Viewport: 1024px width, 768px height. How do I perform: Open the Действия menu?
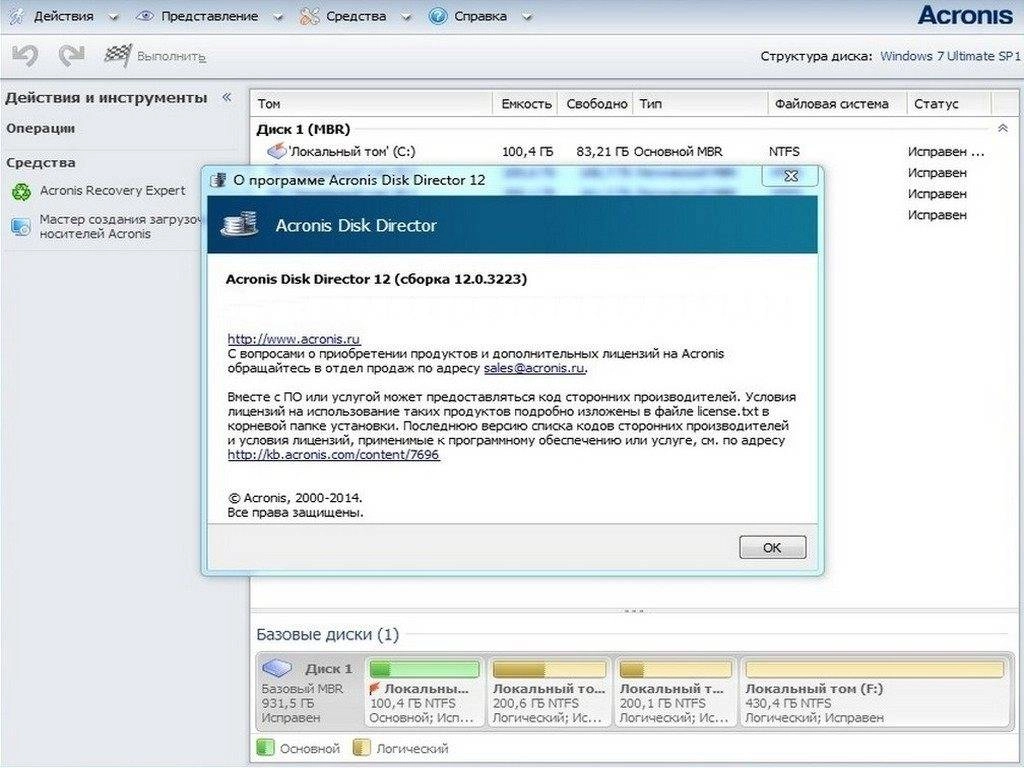(63, 16)
